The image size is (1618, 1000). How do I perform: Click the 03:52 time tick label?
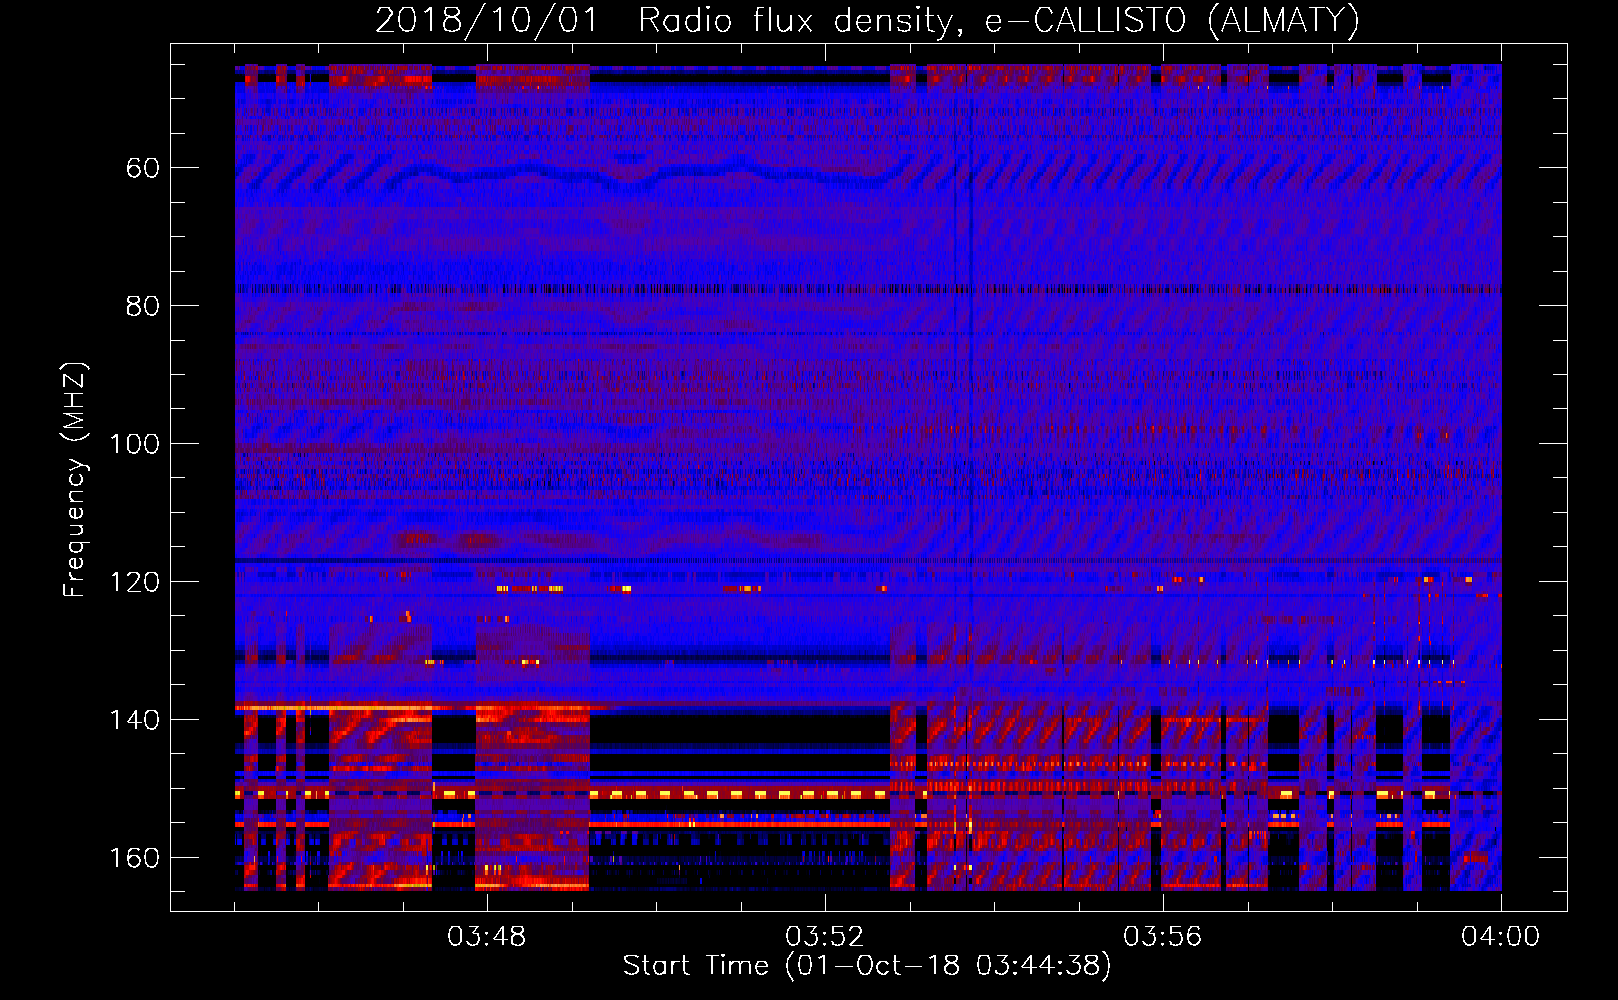(825, 937)
